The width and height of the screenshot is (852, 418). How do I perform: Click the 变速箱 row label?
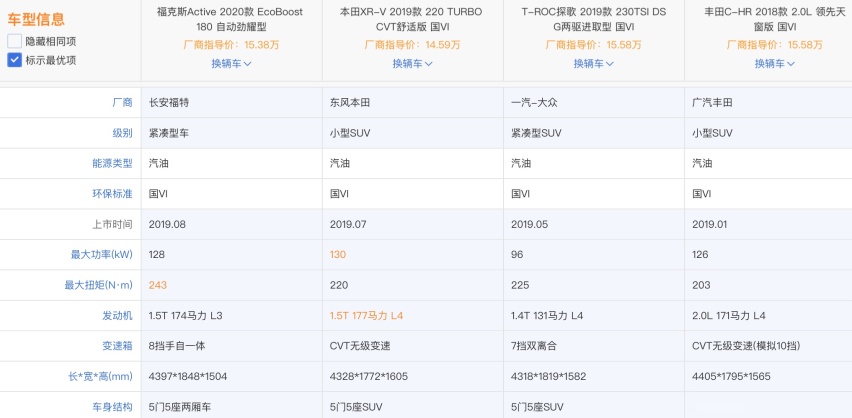point(117,346)
